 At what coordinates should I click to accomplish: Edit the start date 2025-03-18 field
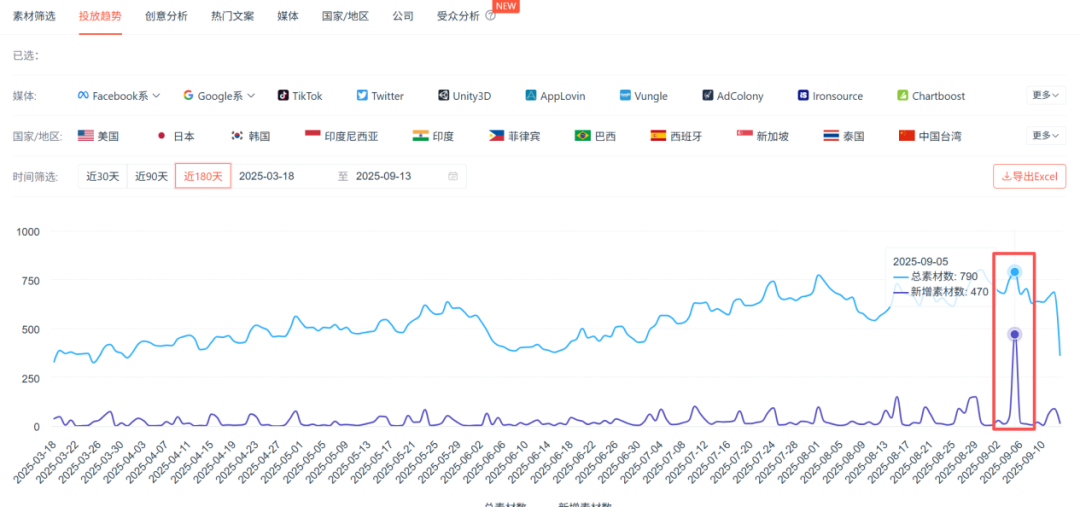pyautogui.click(x=267, y=176)
